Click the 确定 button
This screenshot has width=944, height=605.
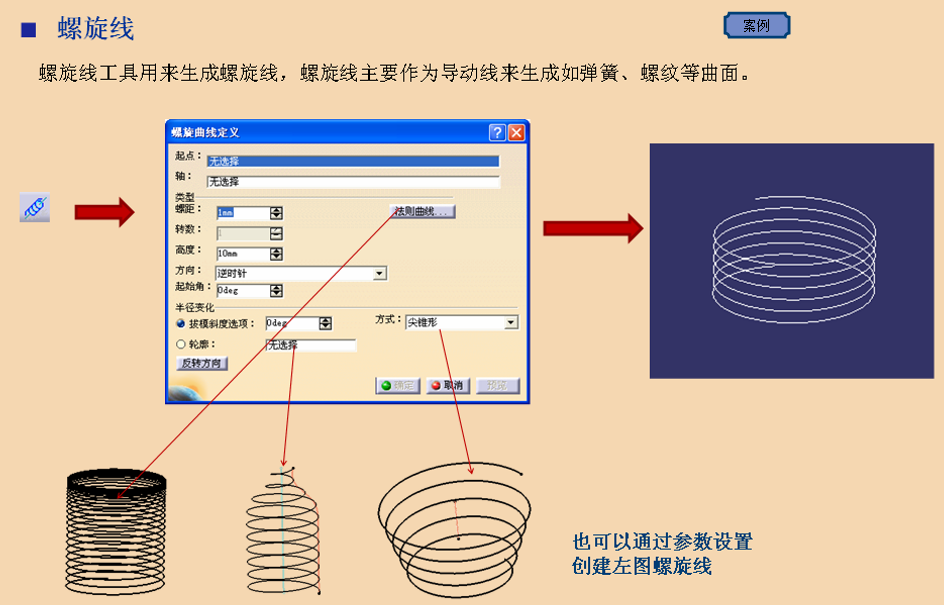click(x=397, y=385)
